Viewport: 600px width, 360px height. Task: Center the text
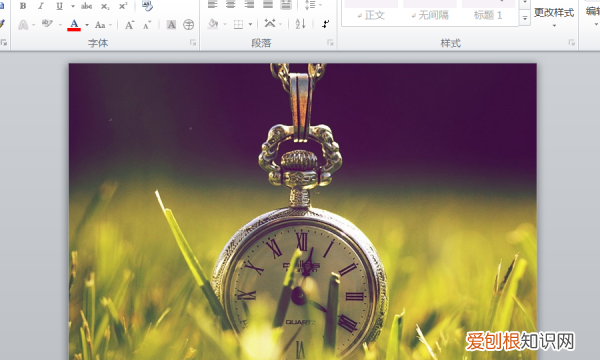(231, 5)
